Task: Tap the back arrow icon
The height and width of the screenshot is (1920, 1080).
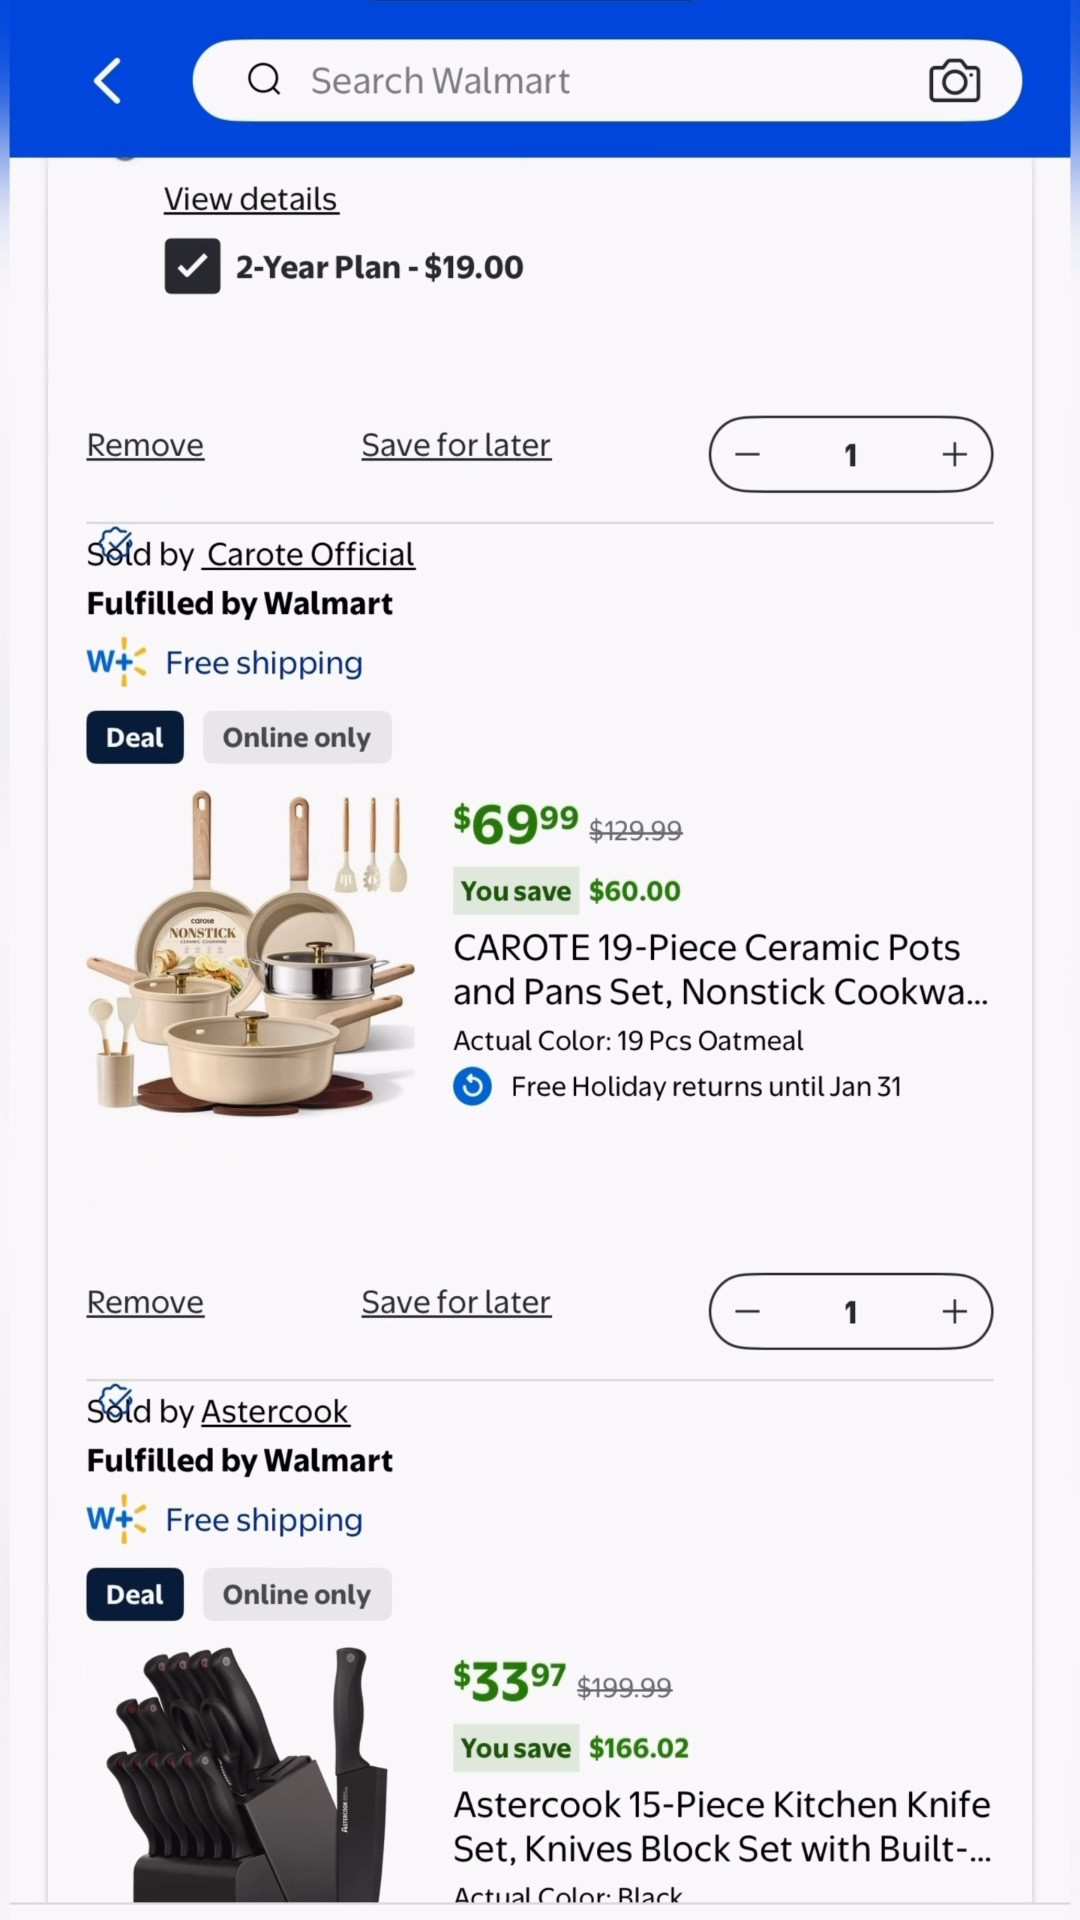Action: 108,81
